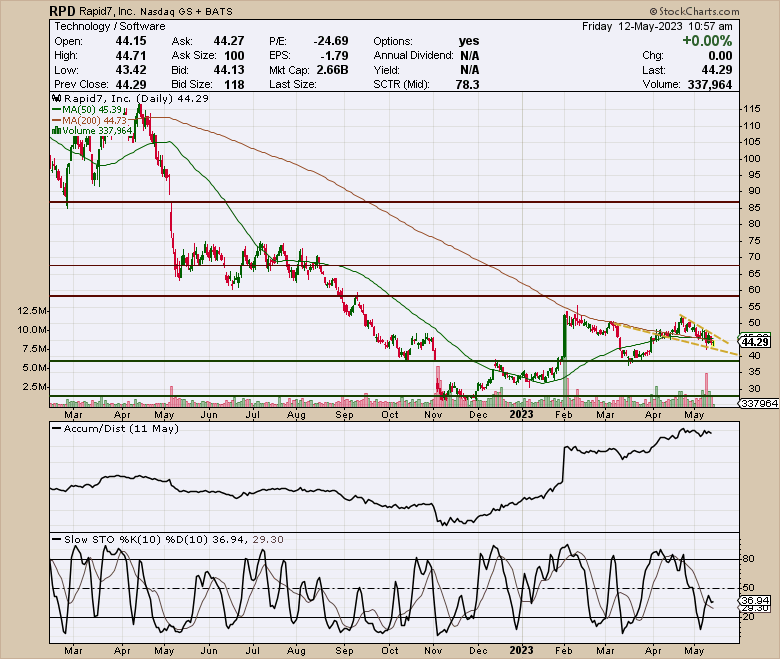
Task: Click the 2.5M volume axis label
Action: (x=34, y=387)
